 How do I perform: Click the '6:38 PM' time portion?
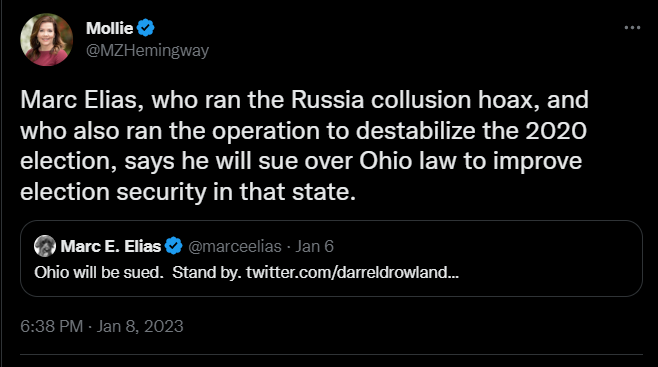coord(52,326)
